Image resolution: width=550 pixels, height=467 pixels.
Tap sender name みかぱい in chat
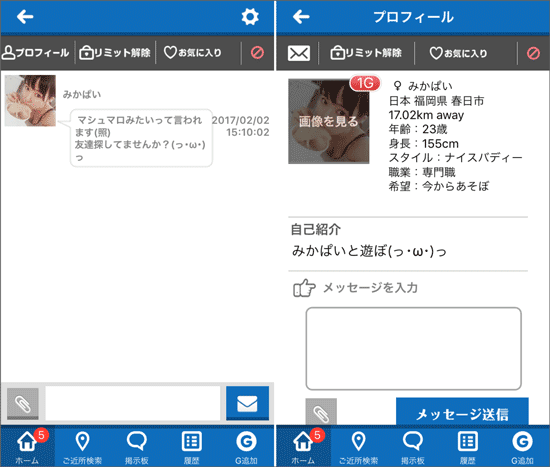click(x=82, y=94)
